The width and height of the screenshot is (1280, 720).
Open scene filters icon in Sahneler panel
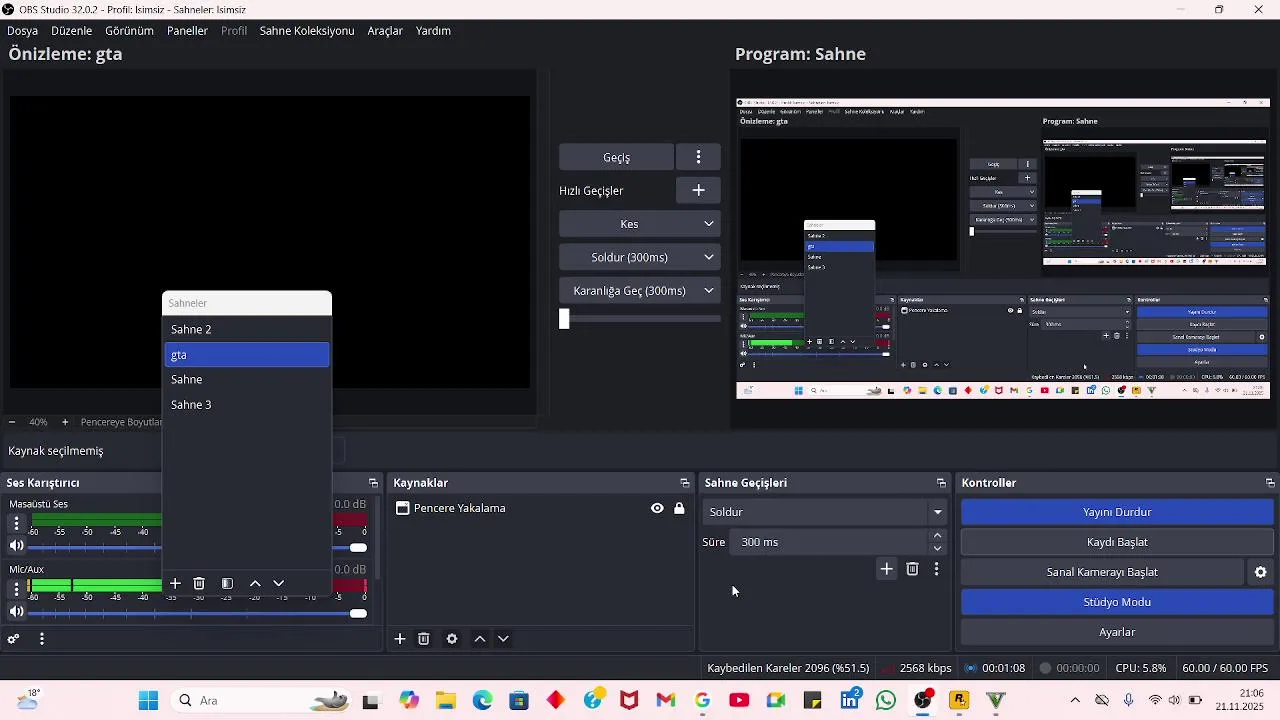227,583
